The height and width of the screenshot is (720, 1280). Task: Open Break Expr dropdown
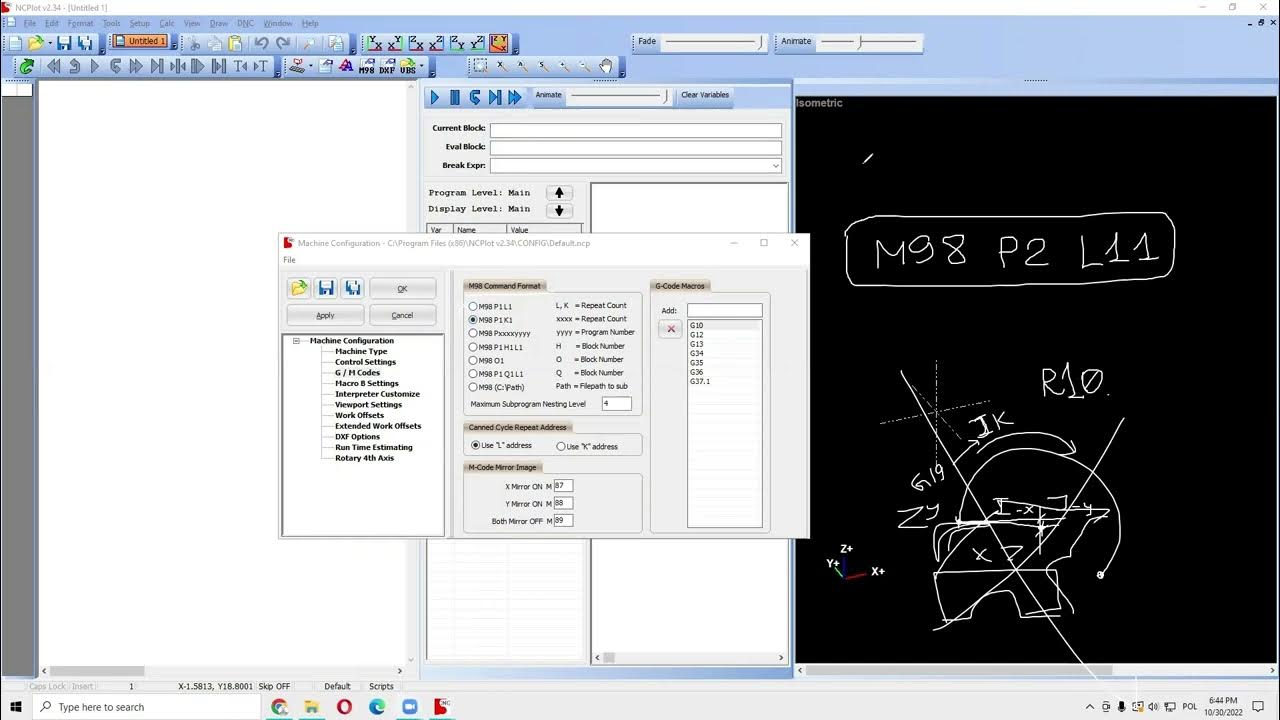(x=775, y=166)
